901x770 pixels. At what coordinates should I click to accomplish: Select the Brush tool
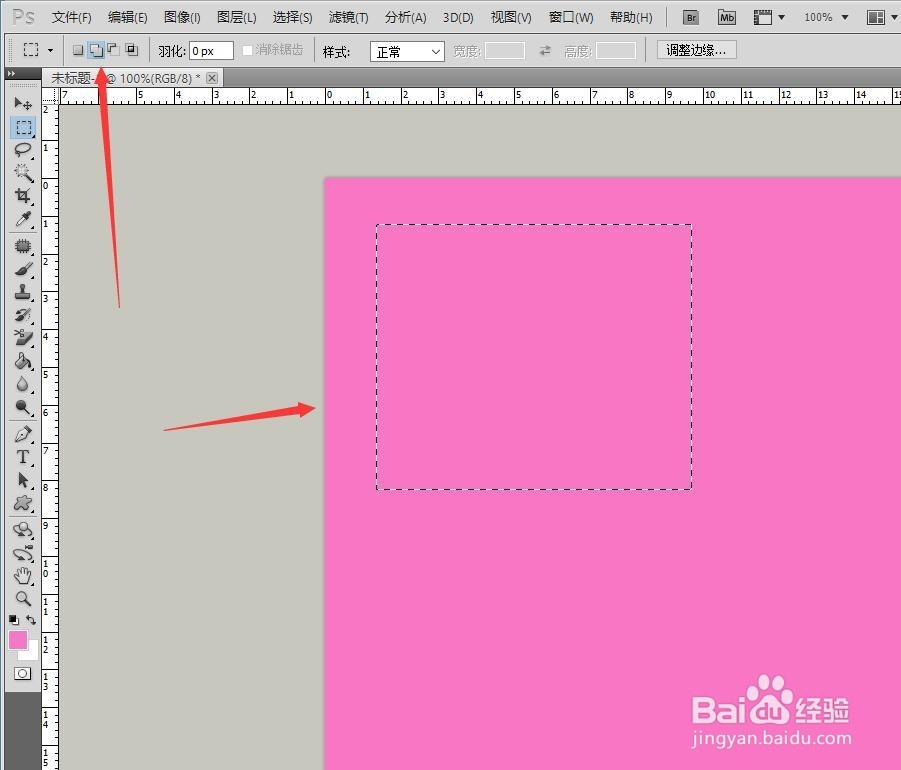point(23,269)
